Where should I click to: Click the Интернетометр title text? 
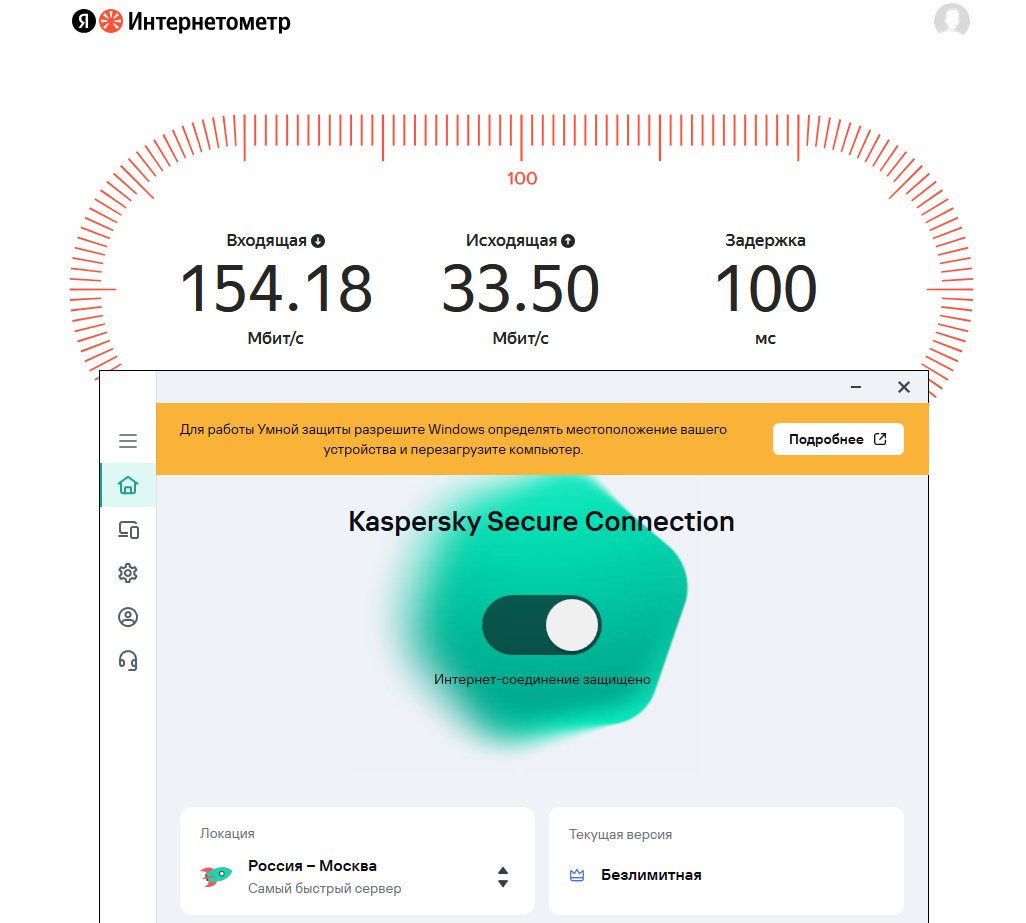[209, 22]
